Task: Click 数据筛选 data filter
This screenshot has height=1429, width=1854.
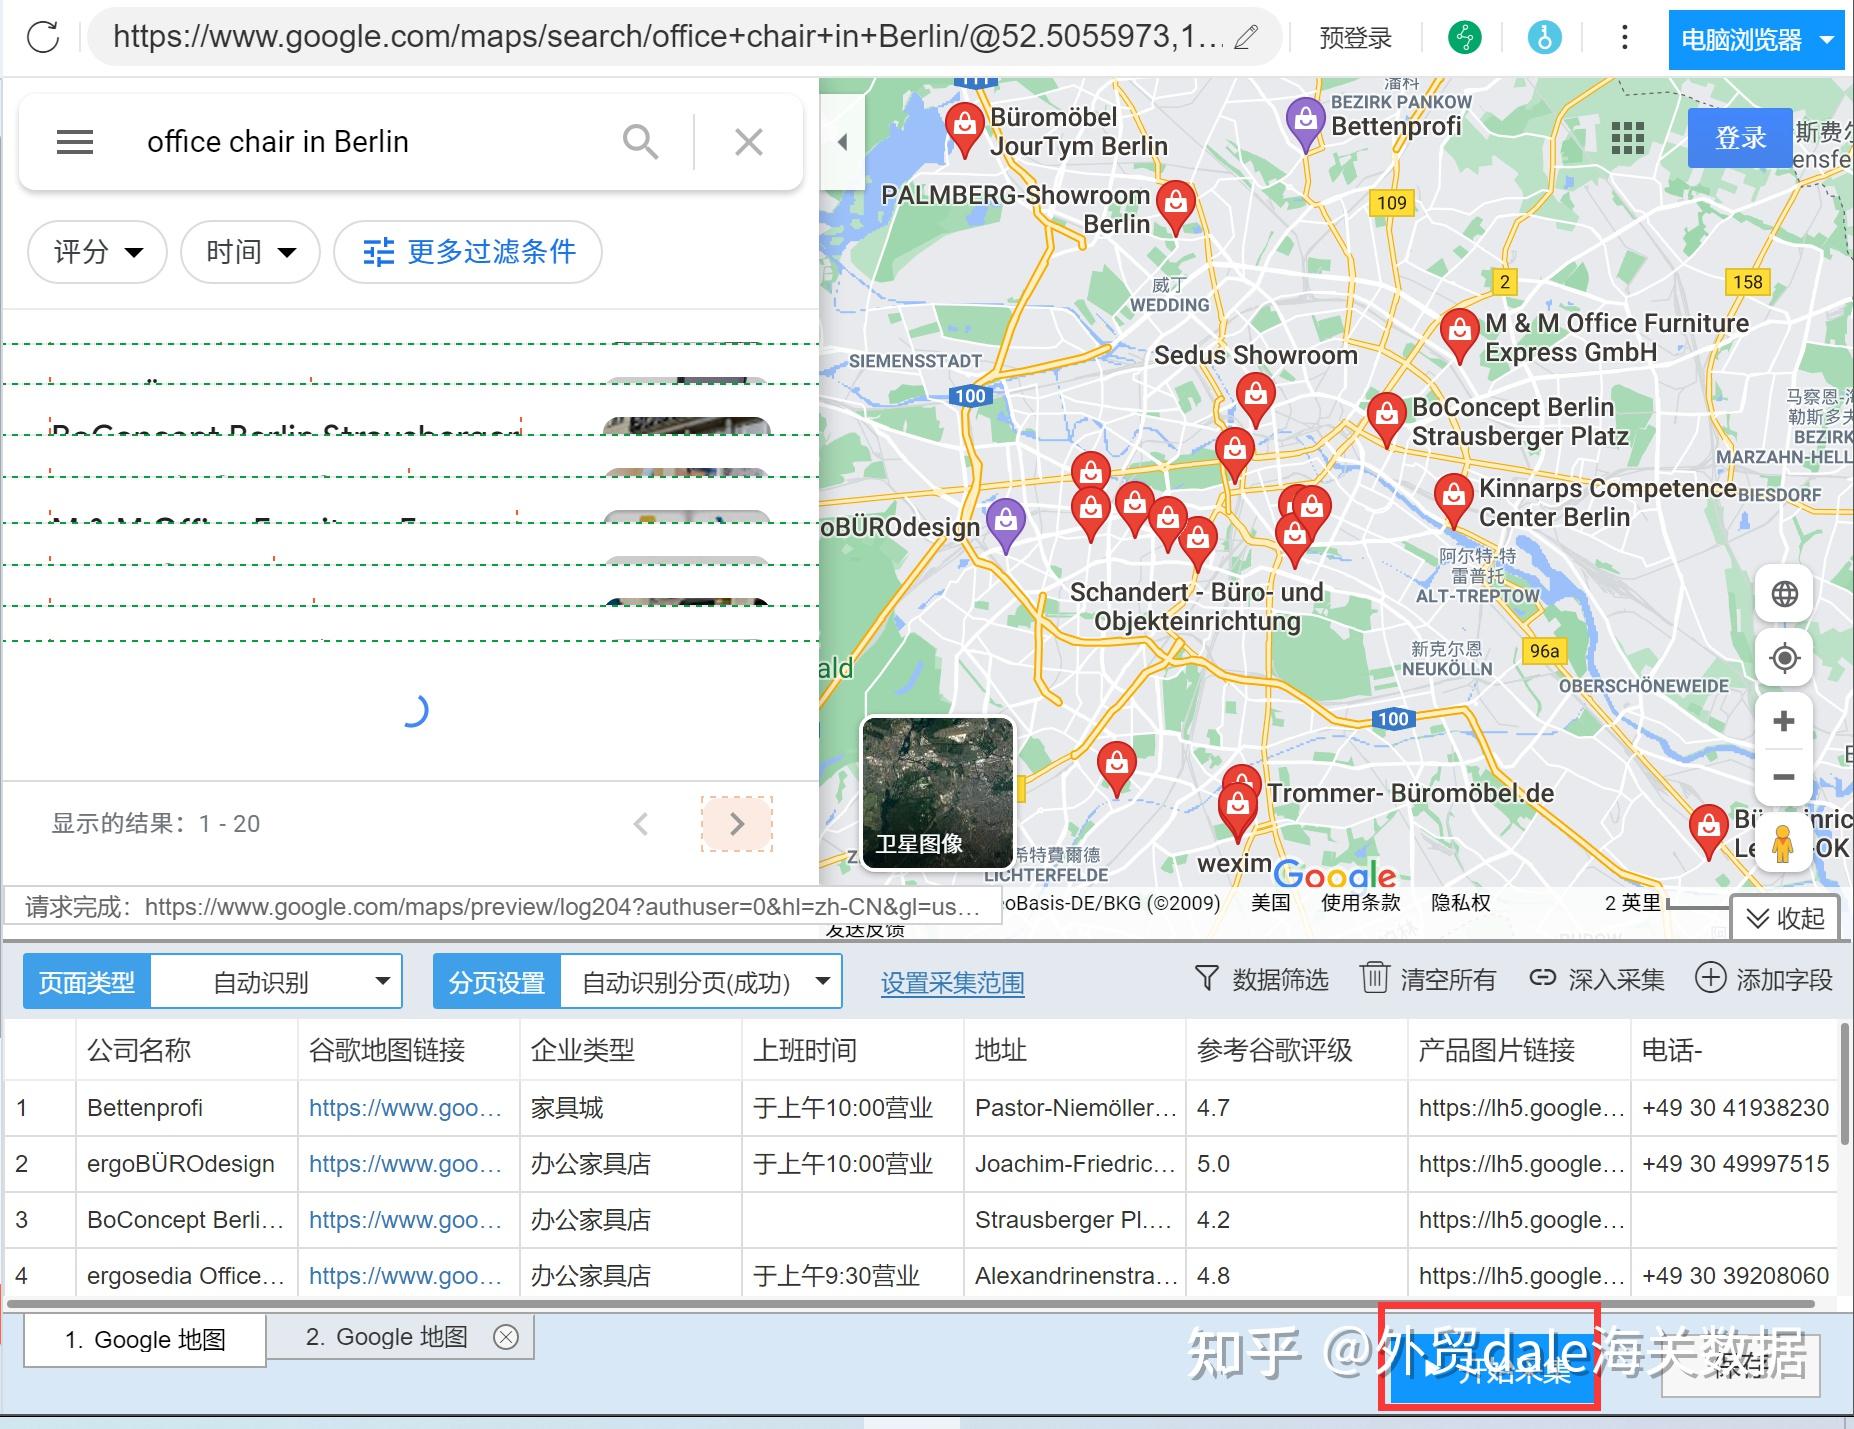Action: (1261, 979)
